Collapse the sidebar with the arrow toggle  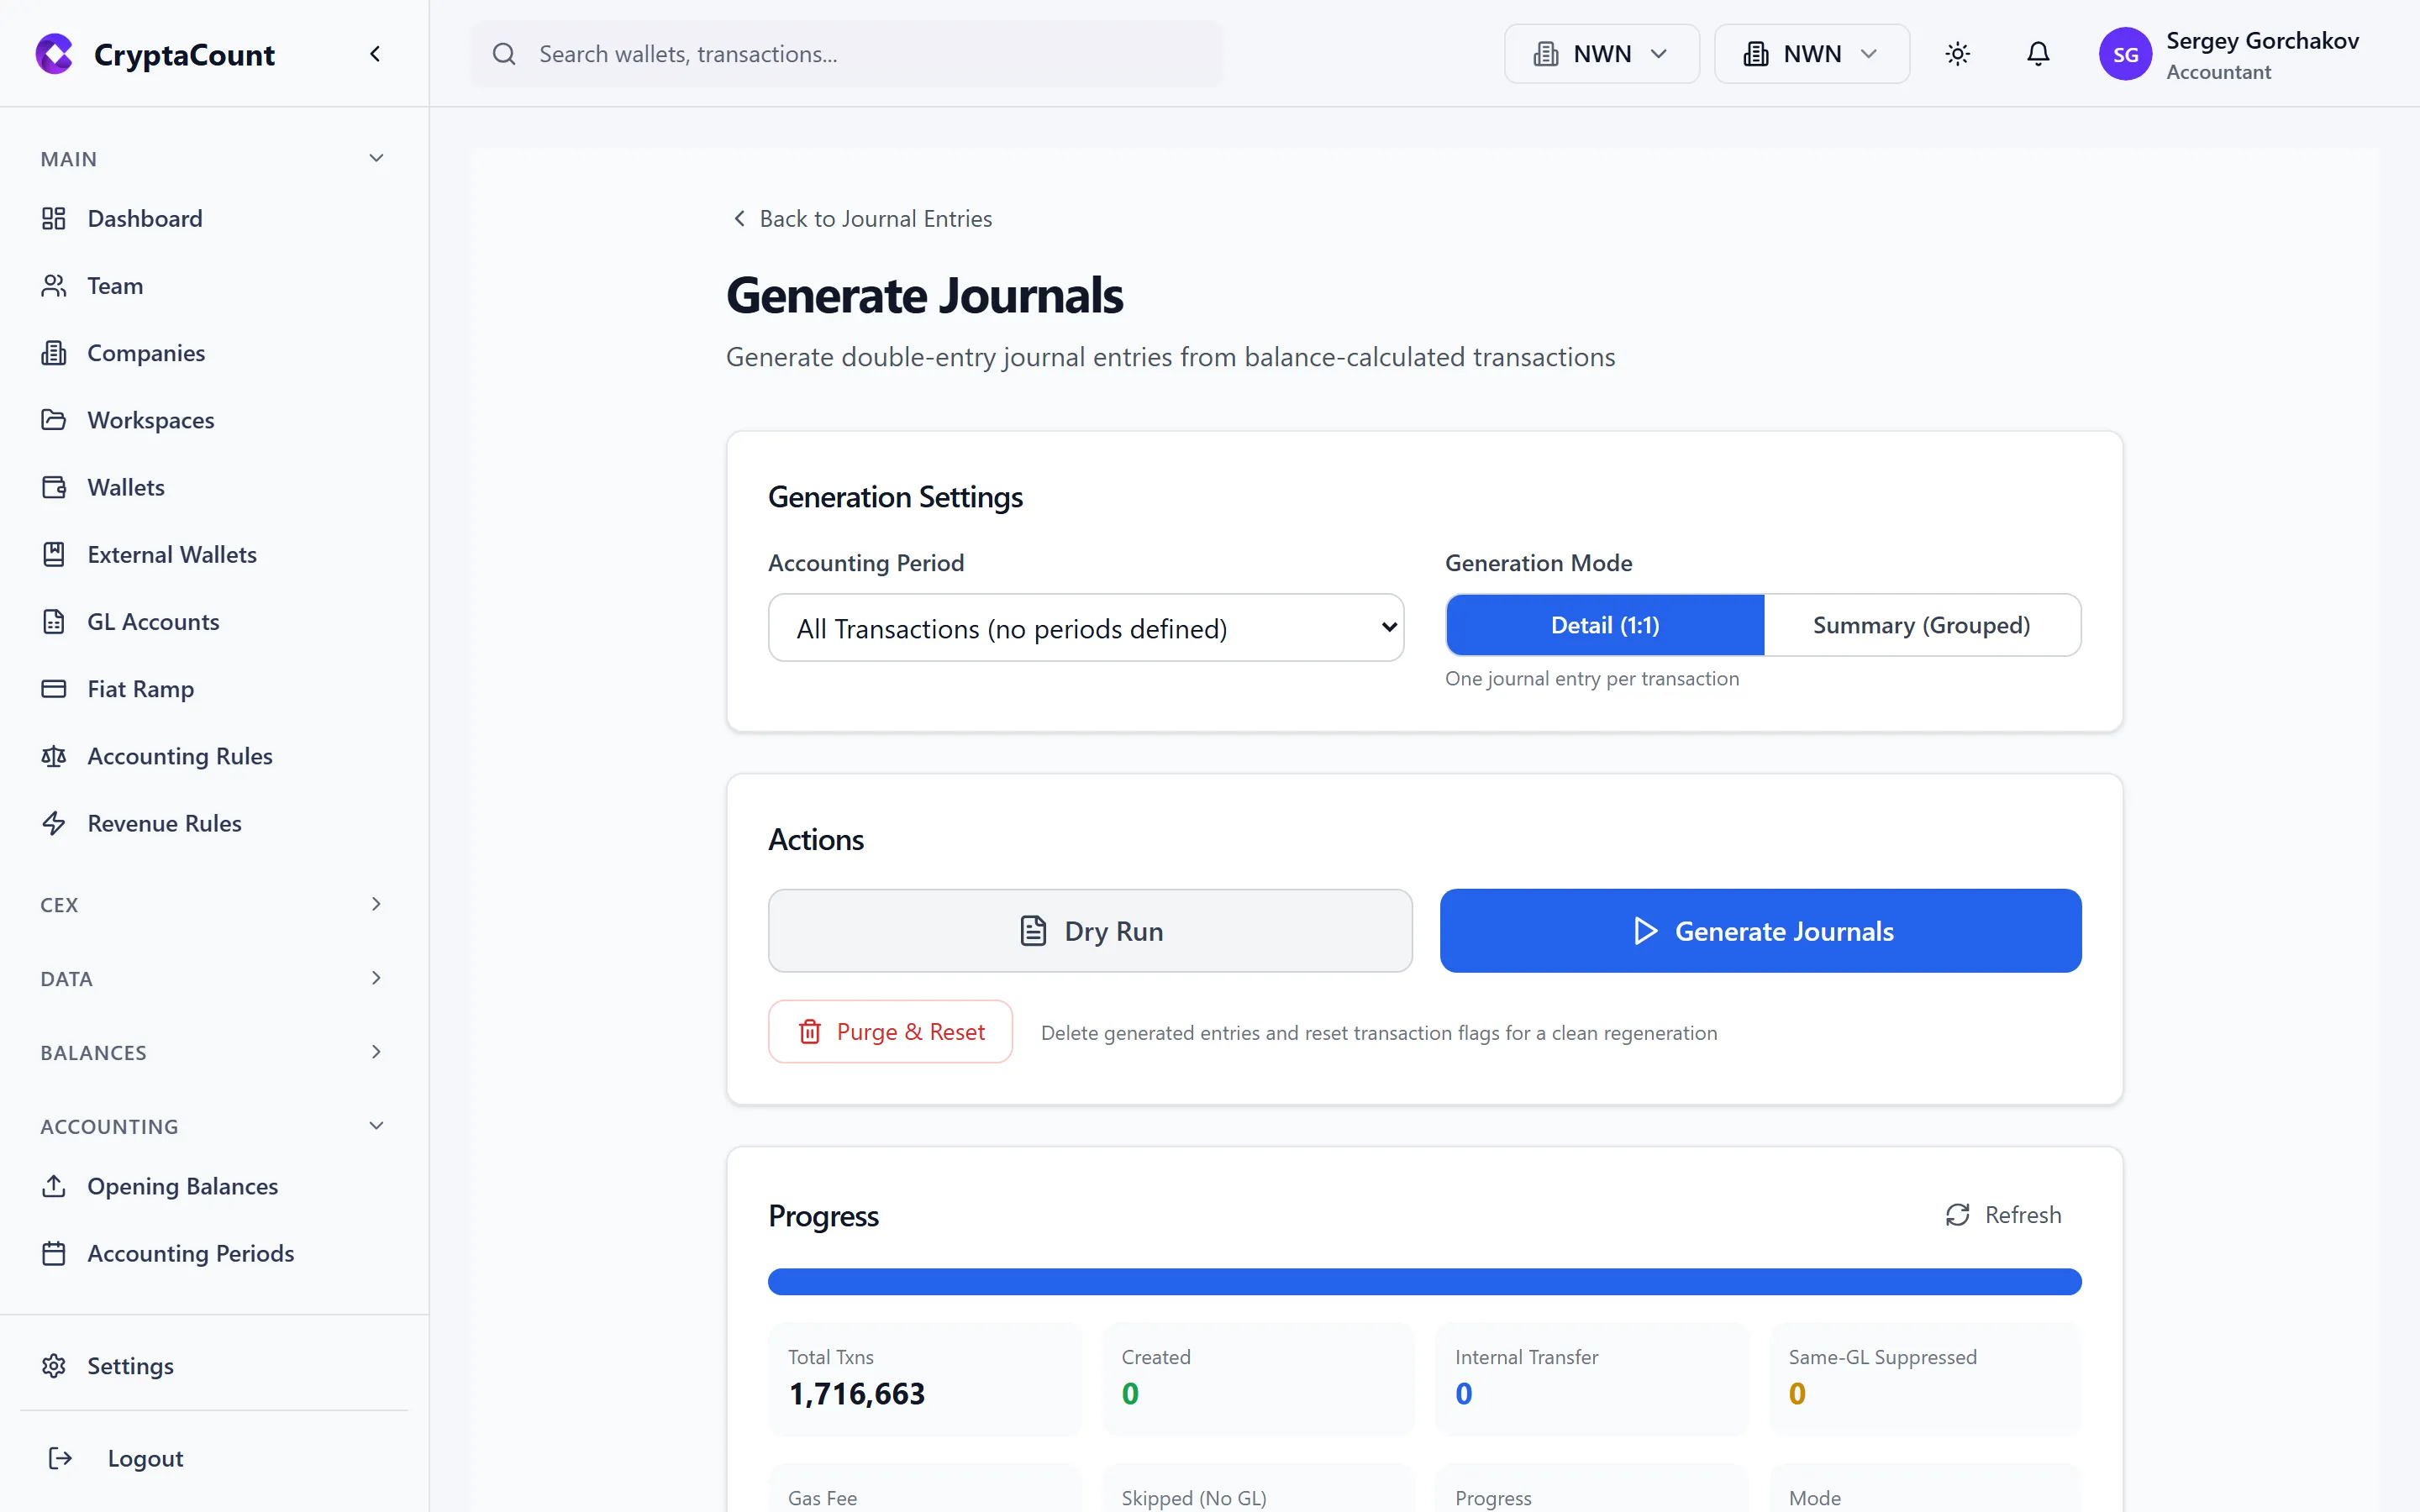tap(375, 53)
